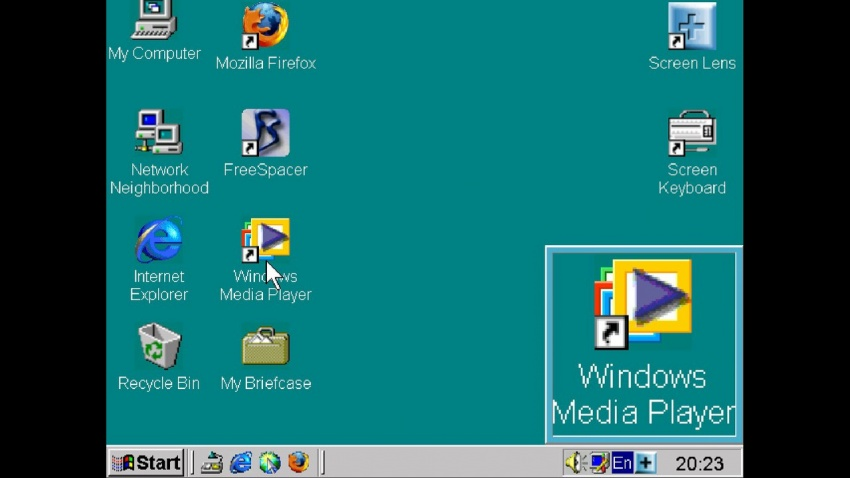Image resolution: width=850 pixels, height=478 pixels.
Task: Launch Internet Explorer from the Quick Launch bar
Action: [x=241, y=462]
